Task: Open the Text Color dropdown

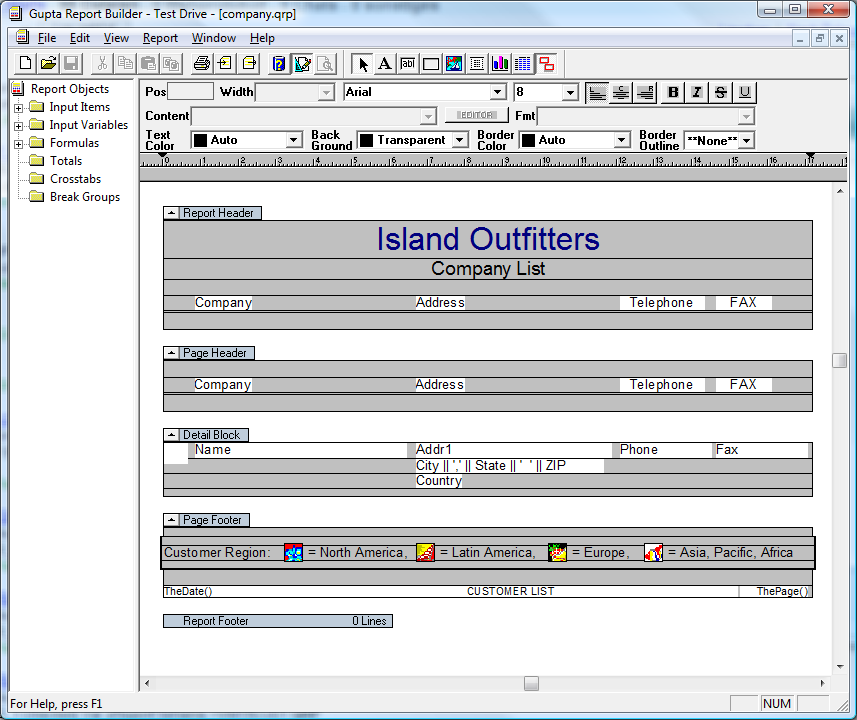Action: click(x=294, y=141)
